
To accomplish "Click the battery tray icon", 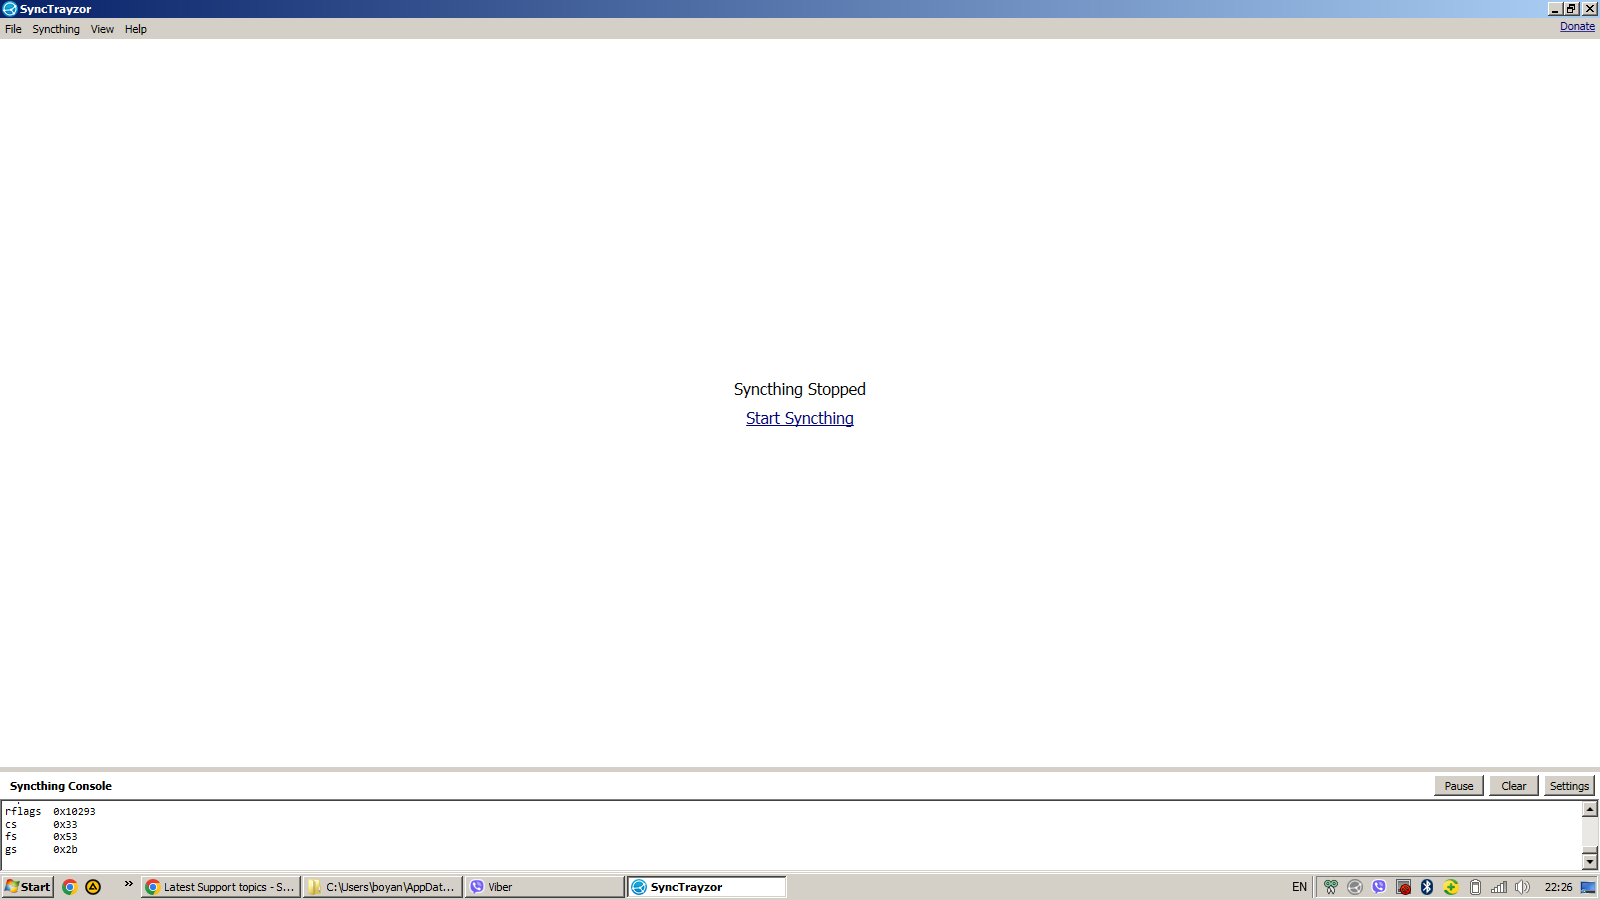I will pos(1475,887).
